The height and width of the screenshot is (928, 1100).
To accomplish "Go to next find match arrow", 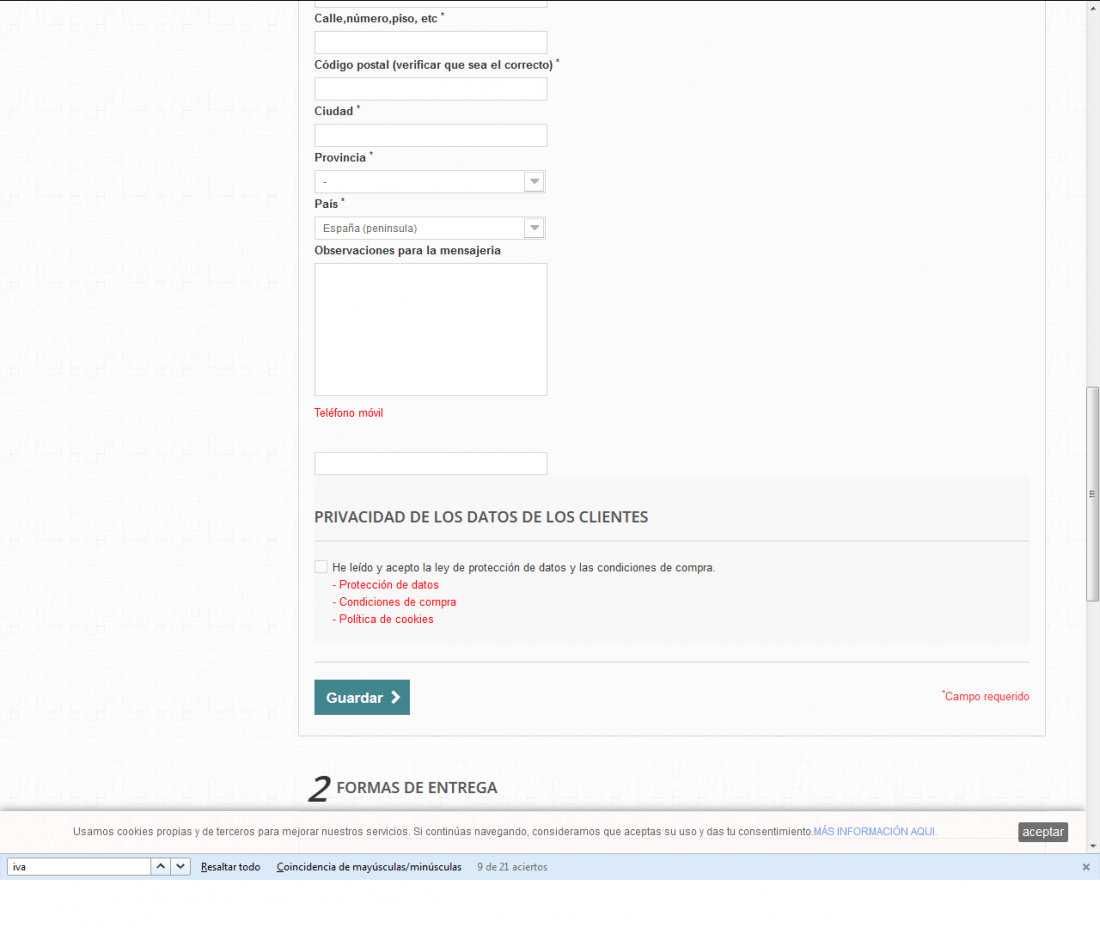I will 180,867.
